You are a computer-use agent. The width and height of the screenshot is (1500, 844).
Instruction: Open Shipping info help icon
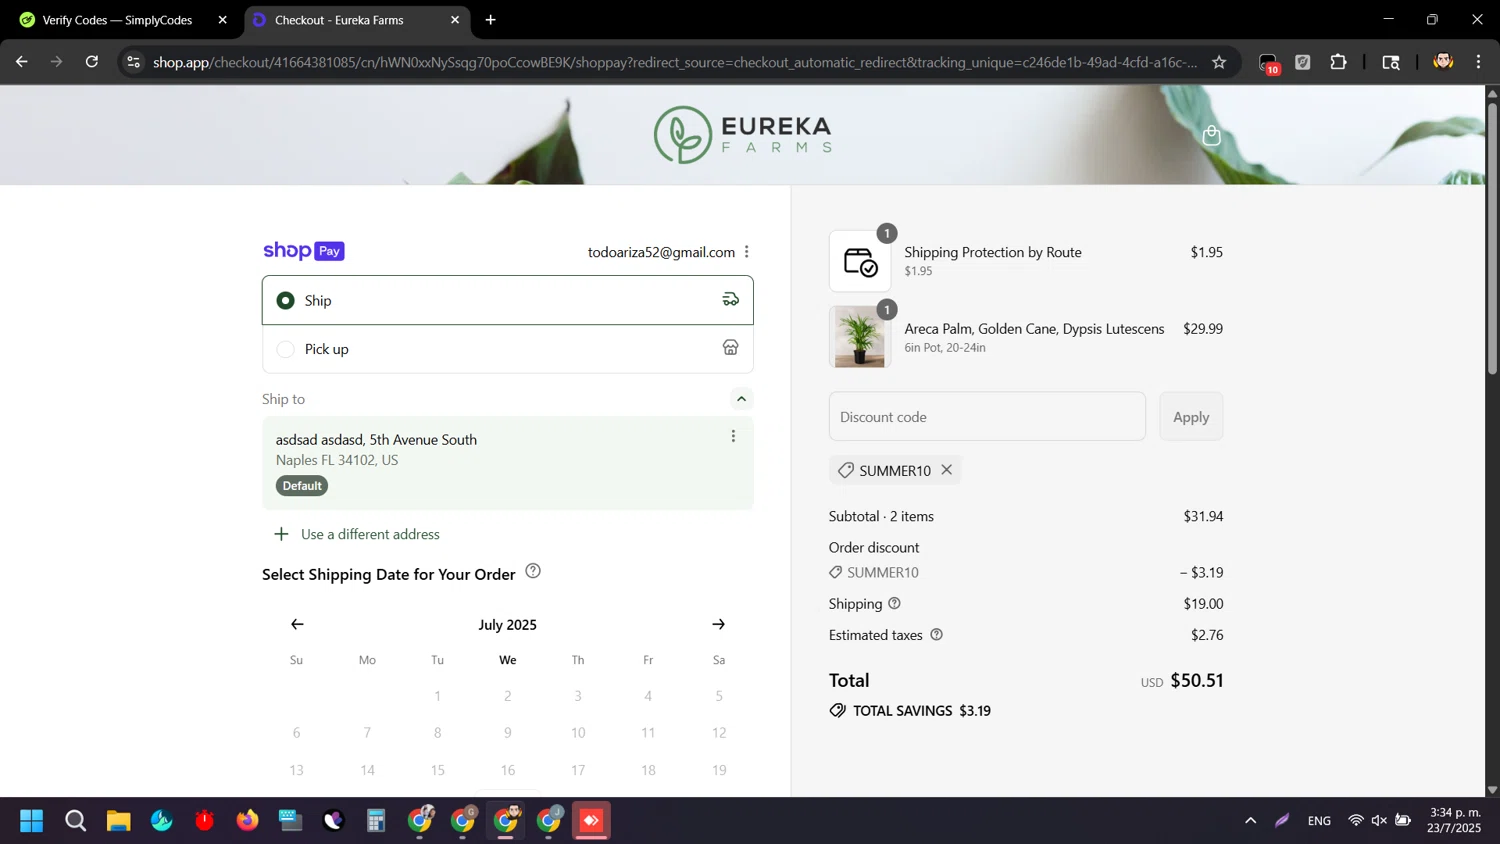(x=895, y=603)
